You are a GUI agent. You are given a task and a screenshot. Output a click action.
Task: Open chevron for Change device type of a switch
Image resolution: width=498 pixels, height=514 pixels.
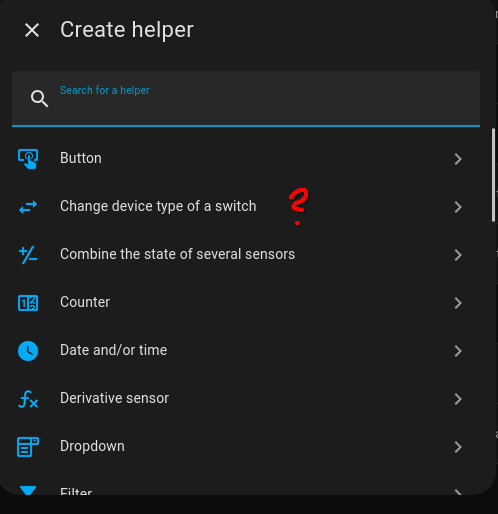(x=458, y=207)
